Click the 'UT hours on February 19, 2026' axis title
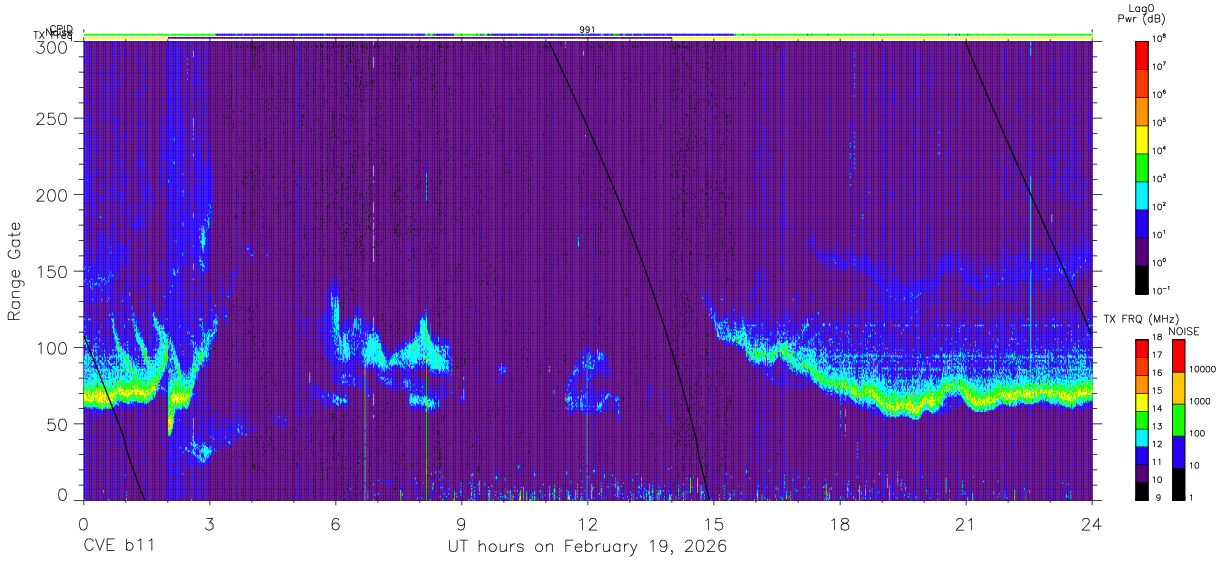 click(587, 548)
